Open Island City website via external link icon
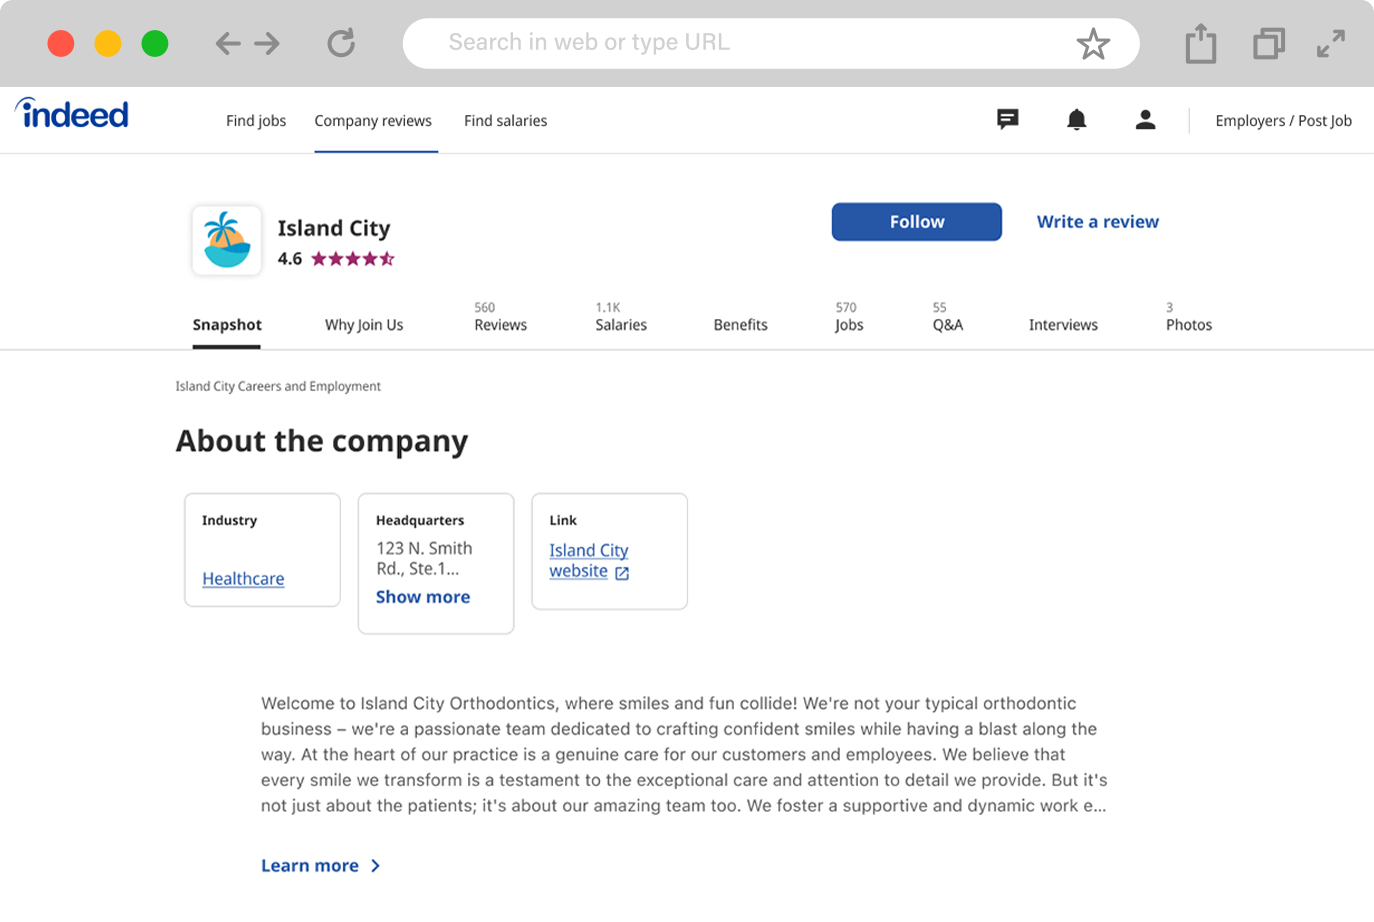This screenshot has width=1374, height=922. tap(622, 573)
